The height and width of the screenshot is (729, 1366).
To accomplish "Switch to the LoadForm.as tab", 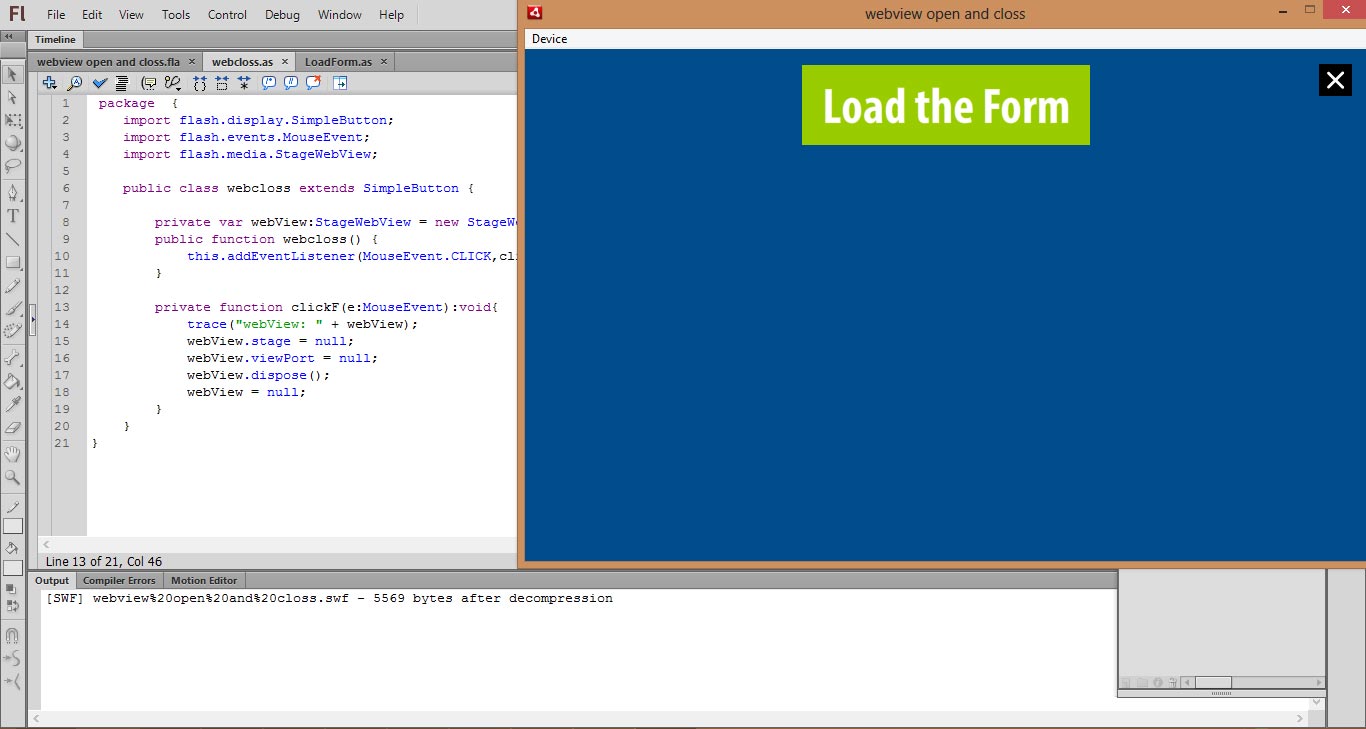I will [338, 62].
